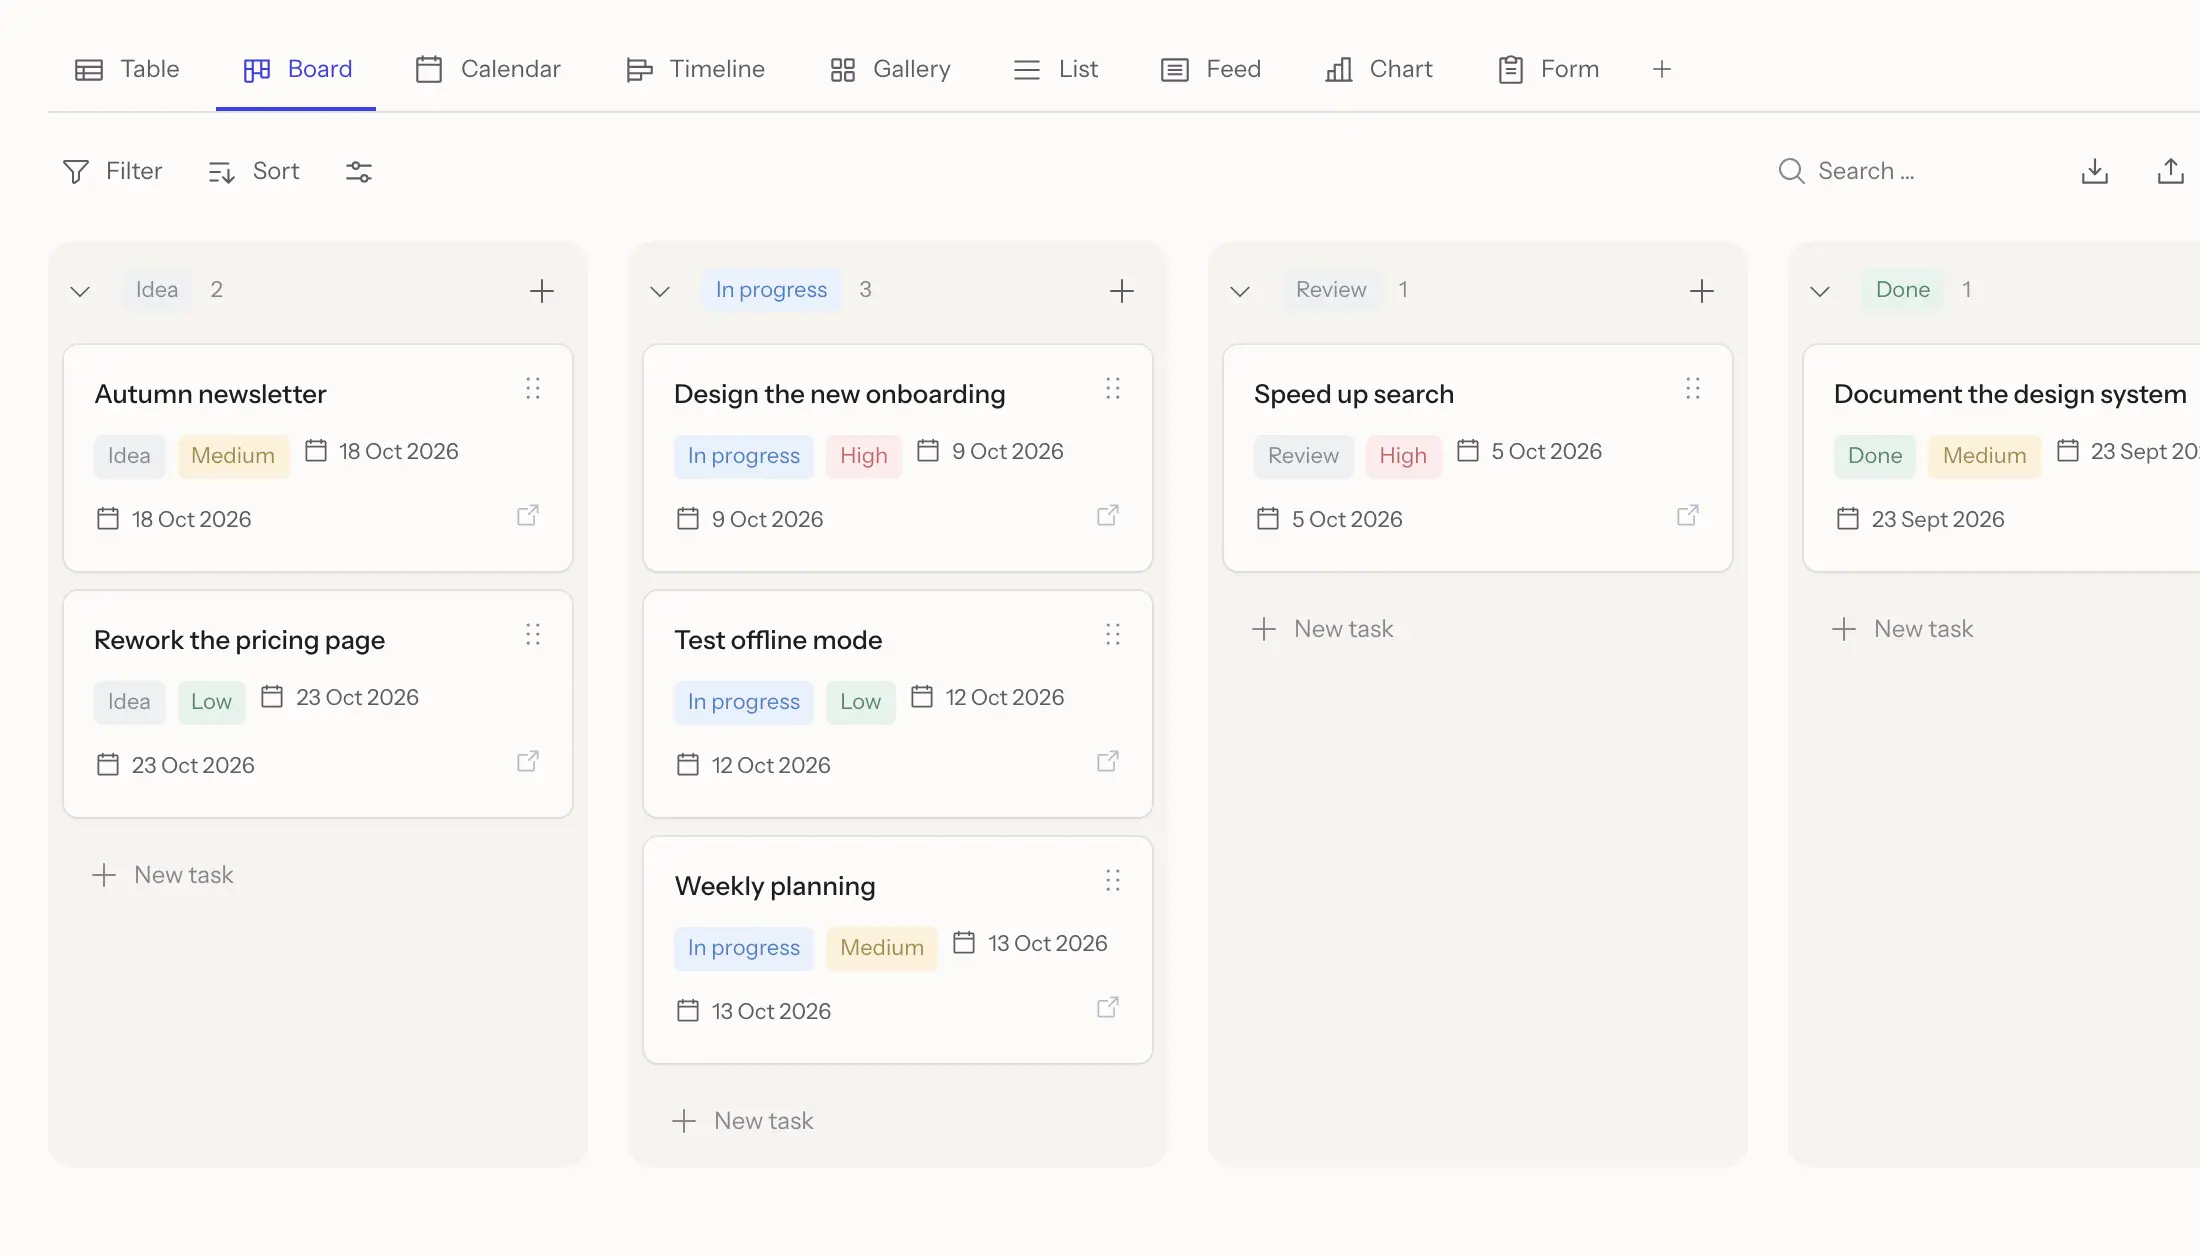Switch to the Chart view tab
Screen dimensions: 2200x1256
1378,69
